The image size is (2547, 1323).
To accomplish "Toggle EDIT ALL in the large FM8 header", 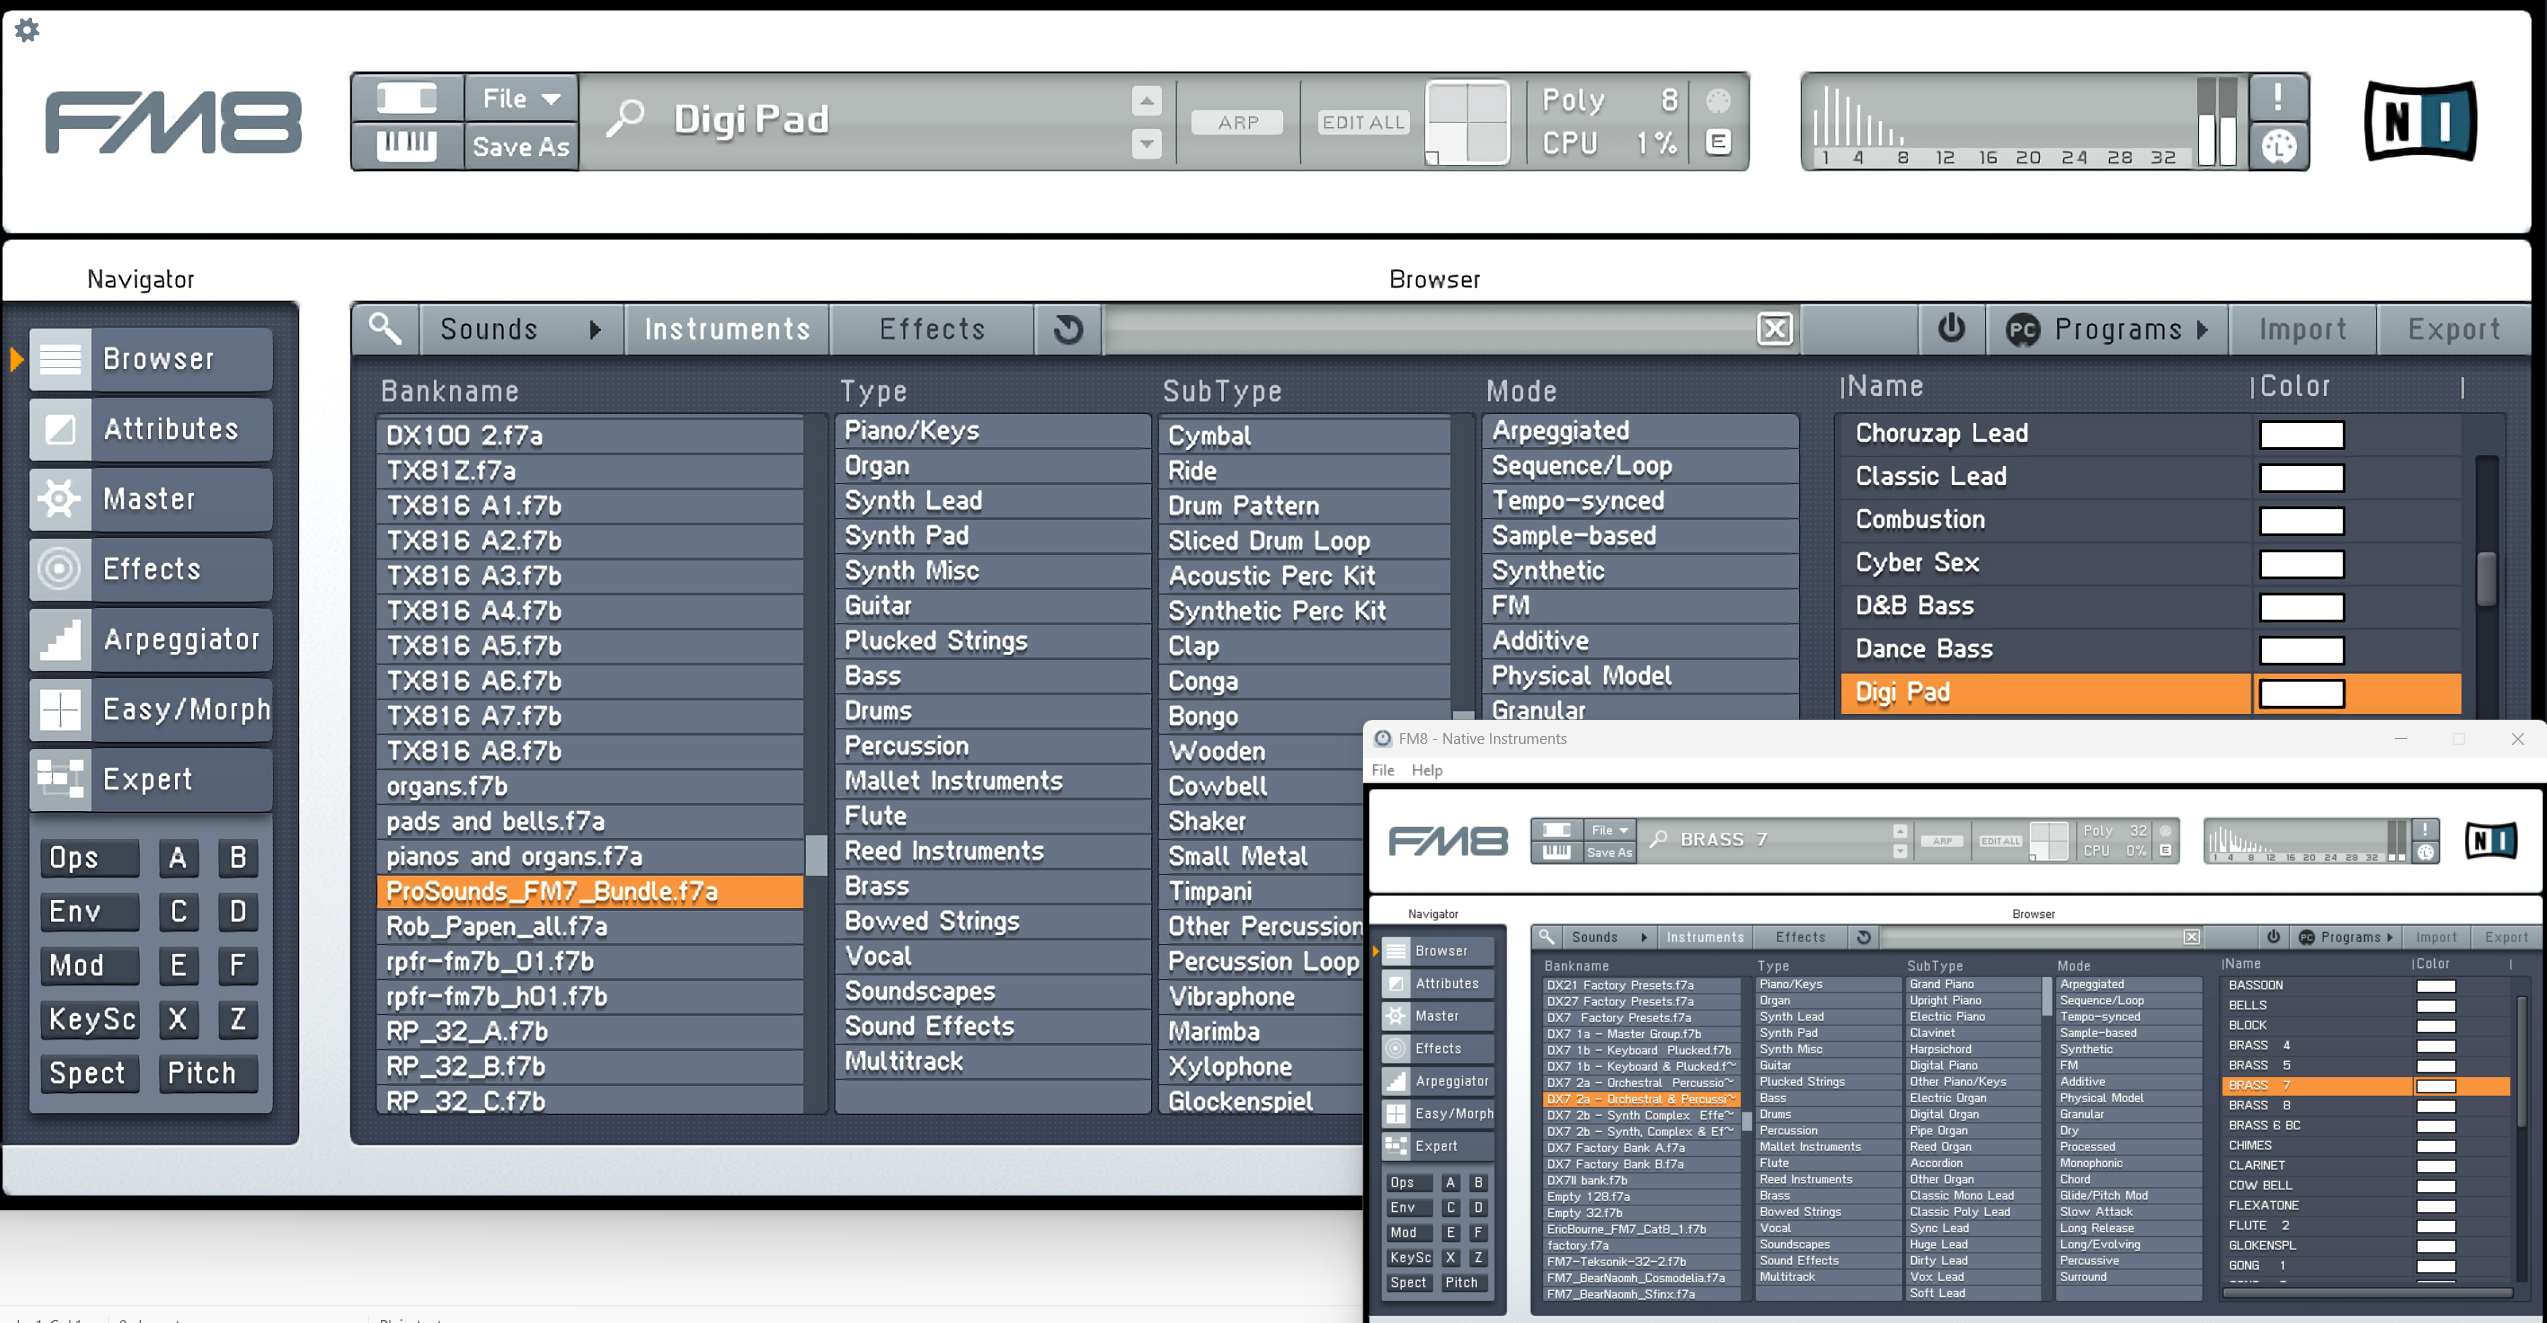I will 1363,122.
